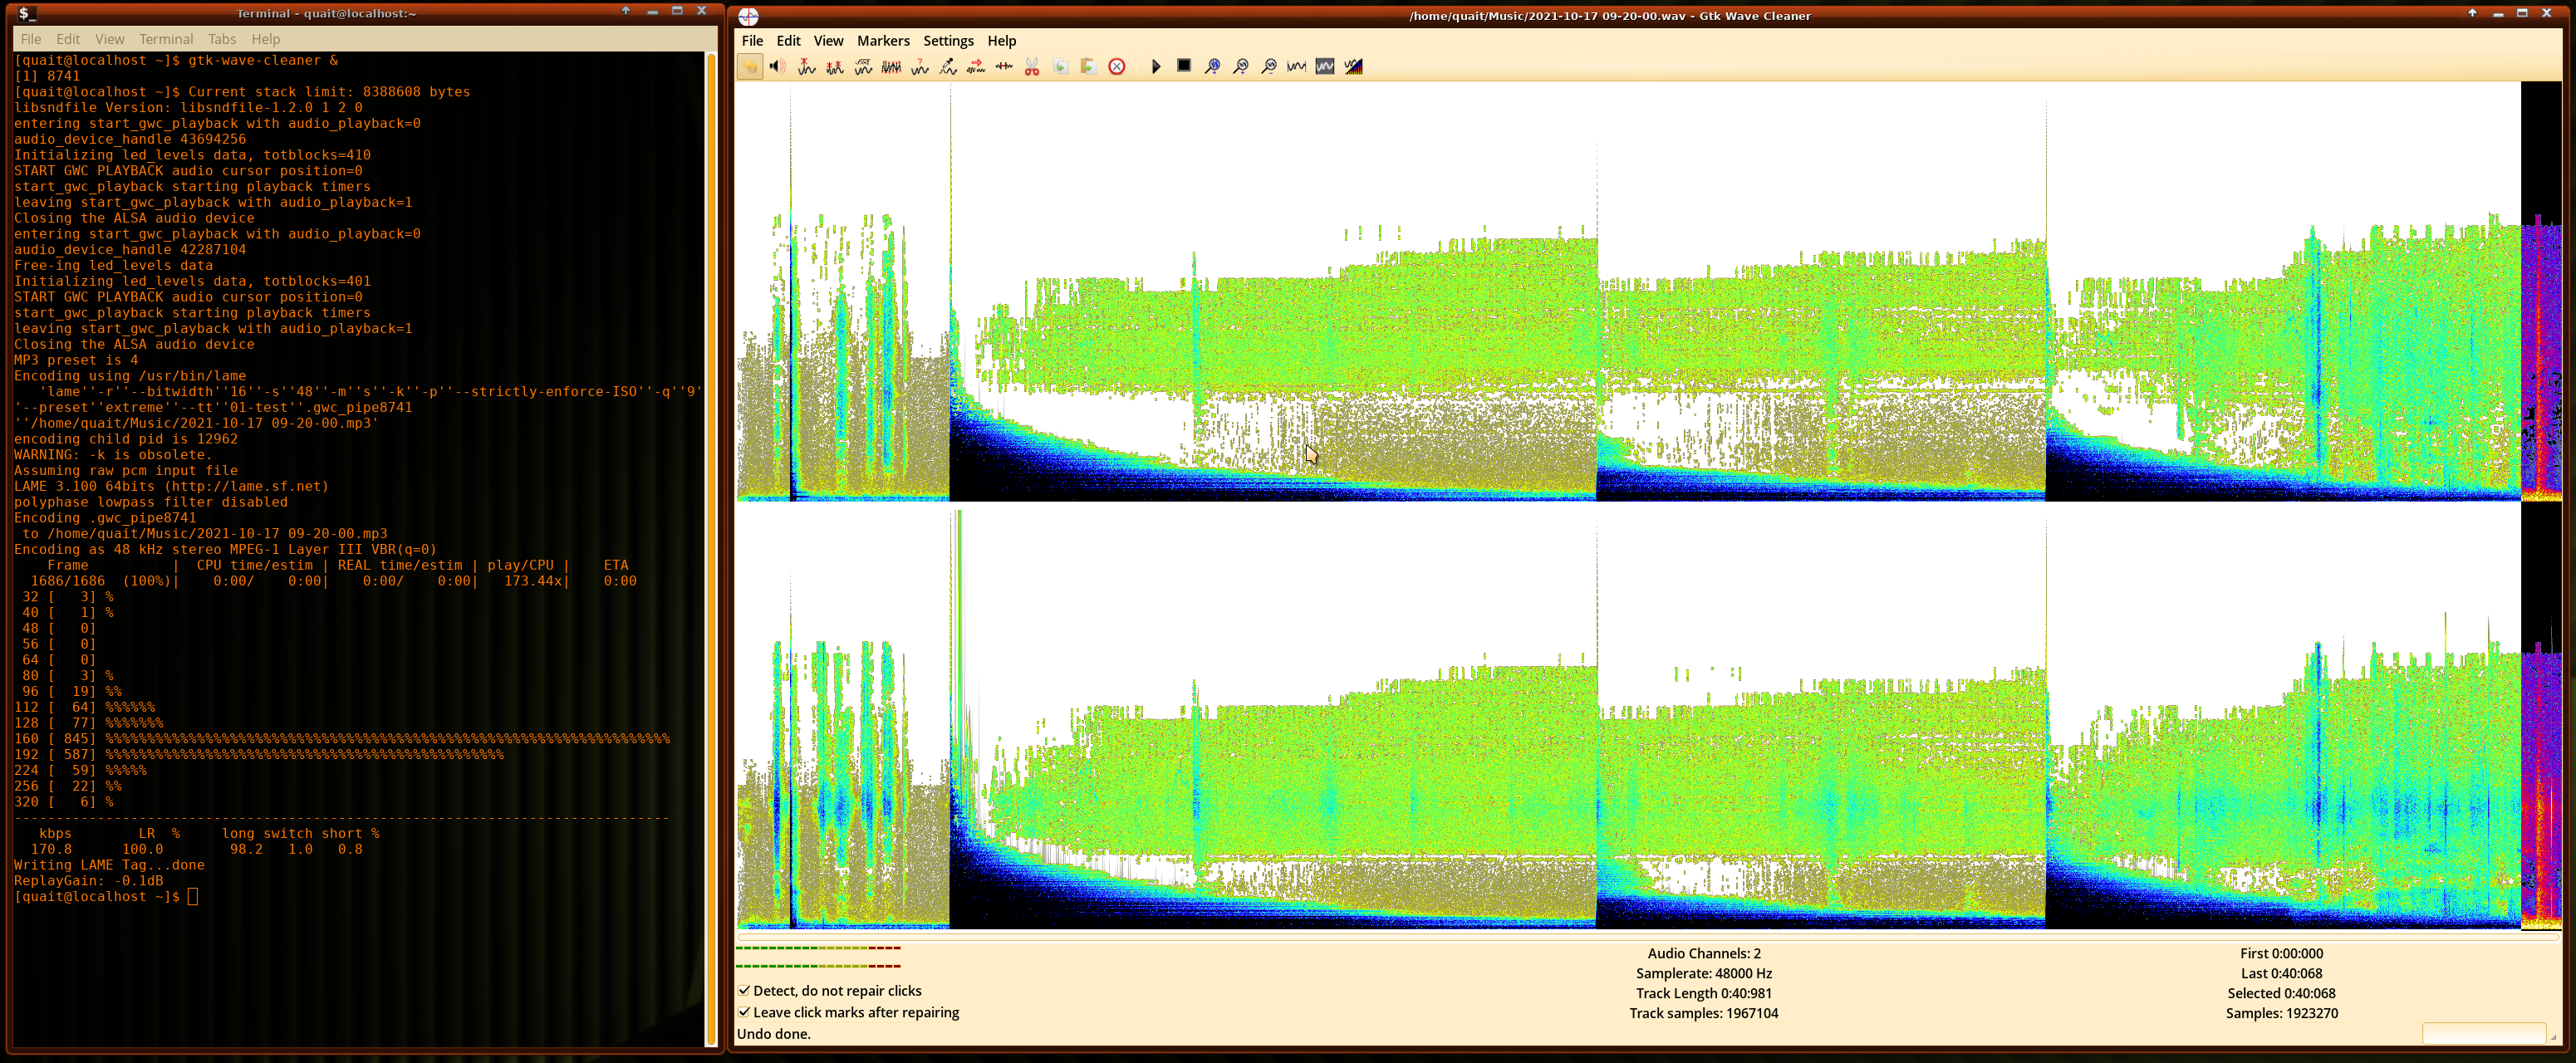The image size is (2576, 1063).
Task: Click the Undo arrow toolbar icon
Action: tap(749, 66)
